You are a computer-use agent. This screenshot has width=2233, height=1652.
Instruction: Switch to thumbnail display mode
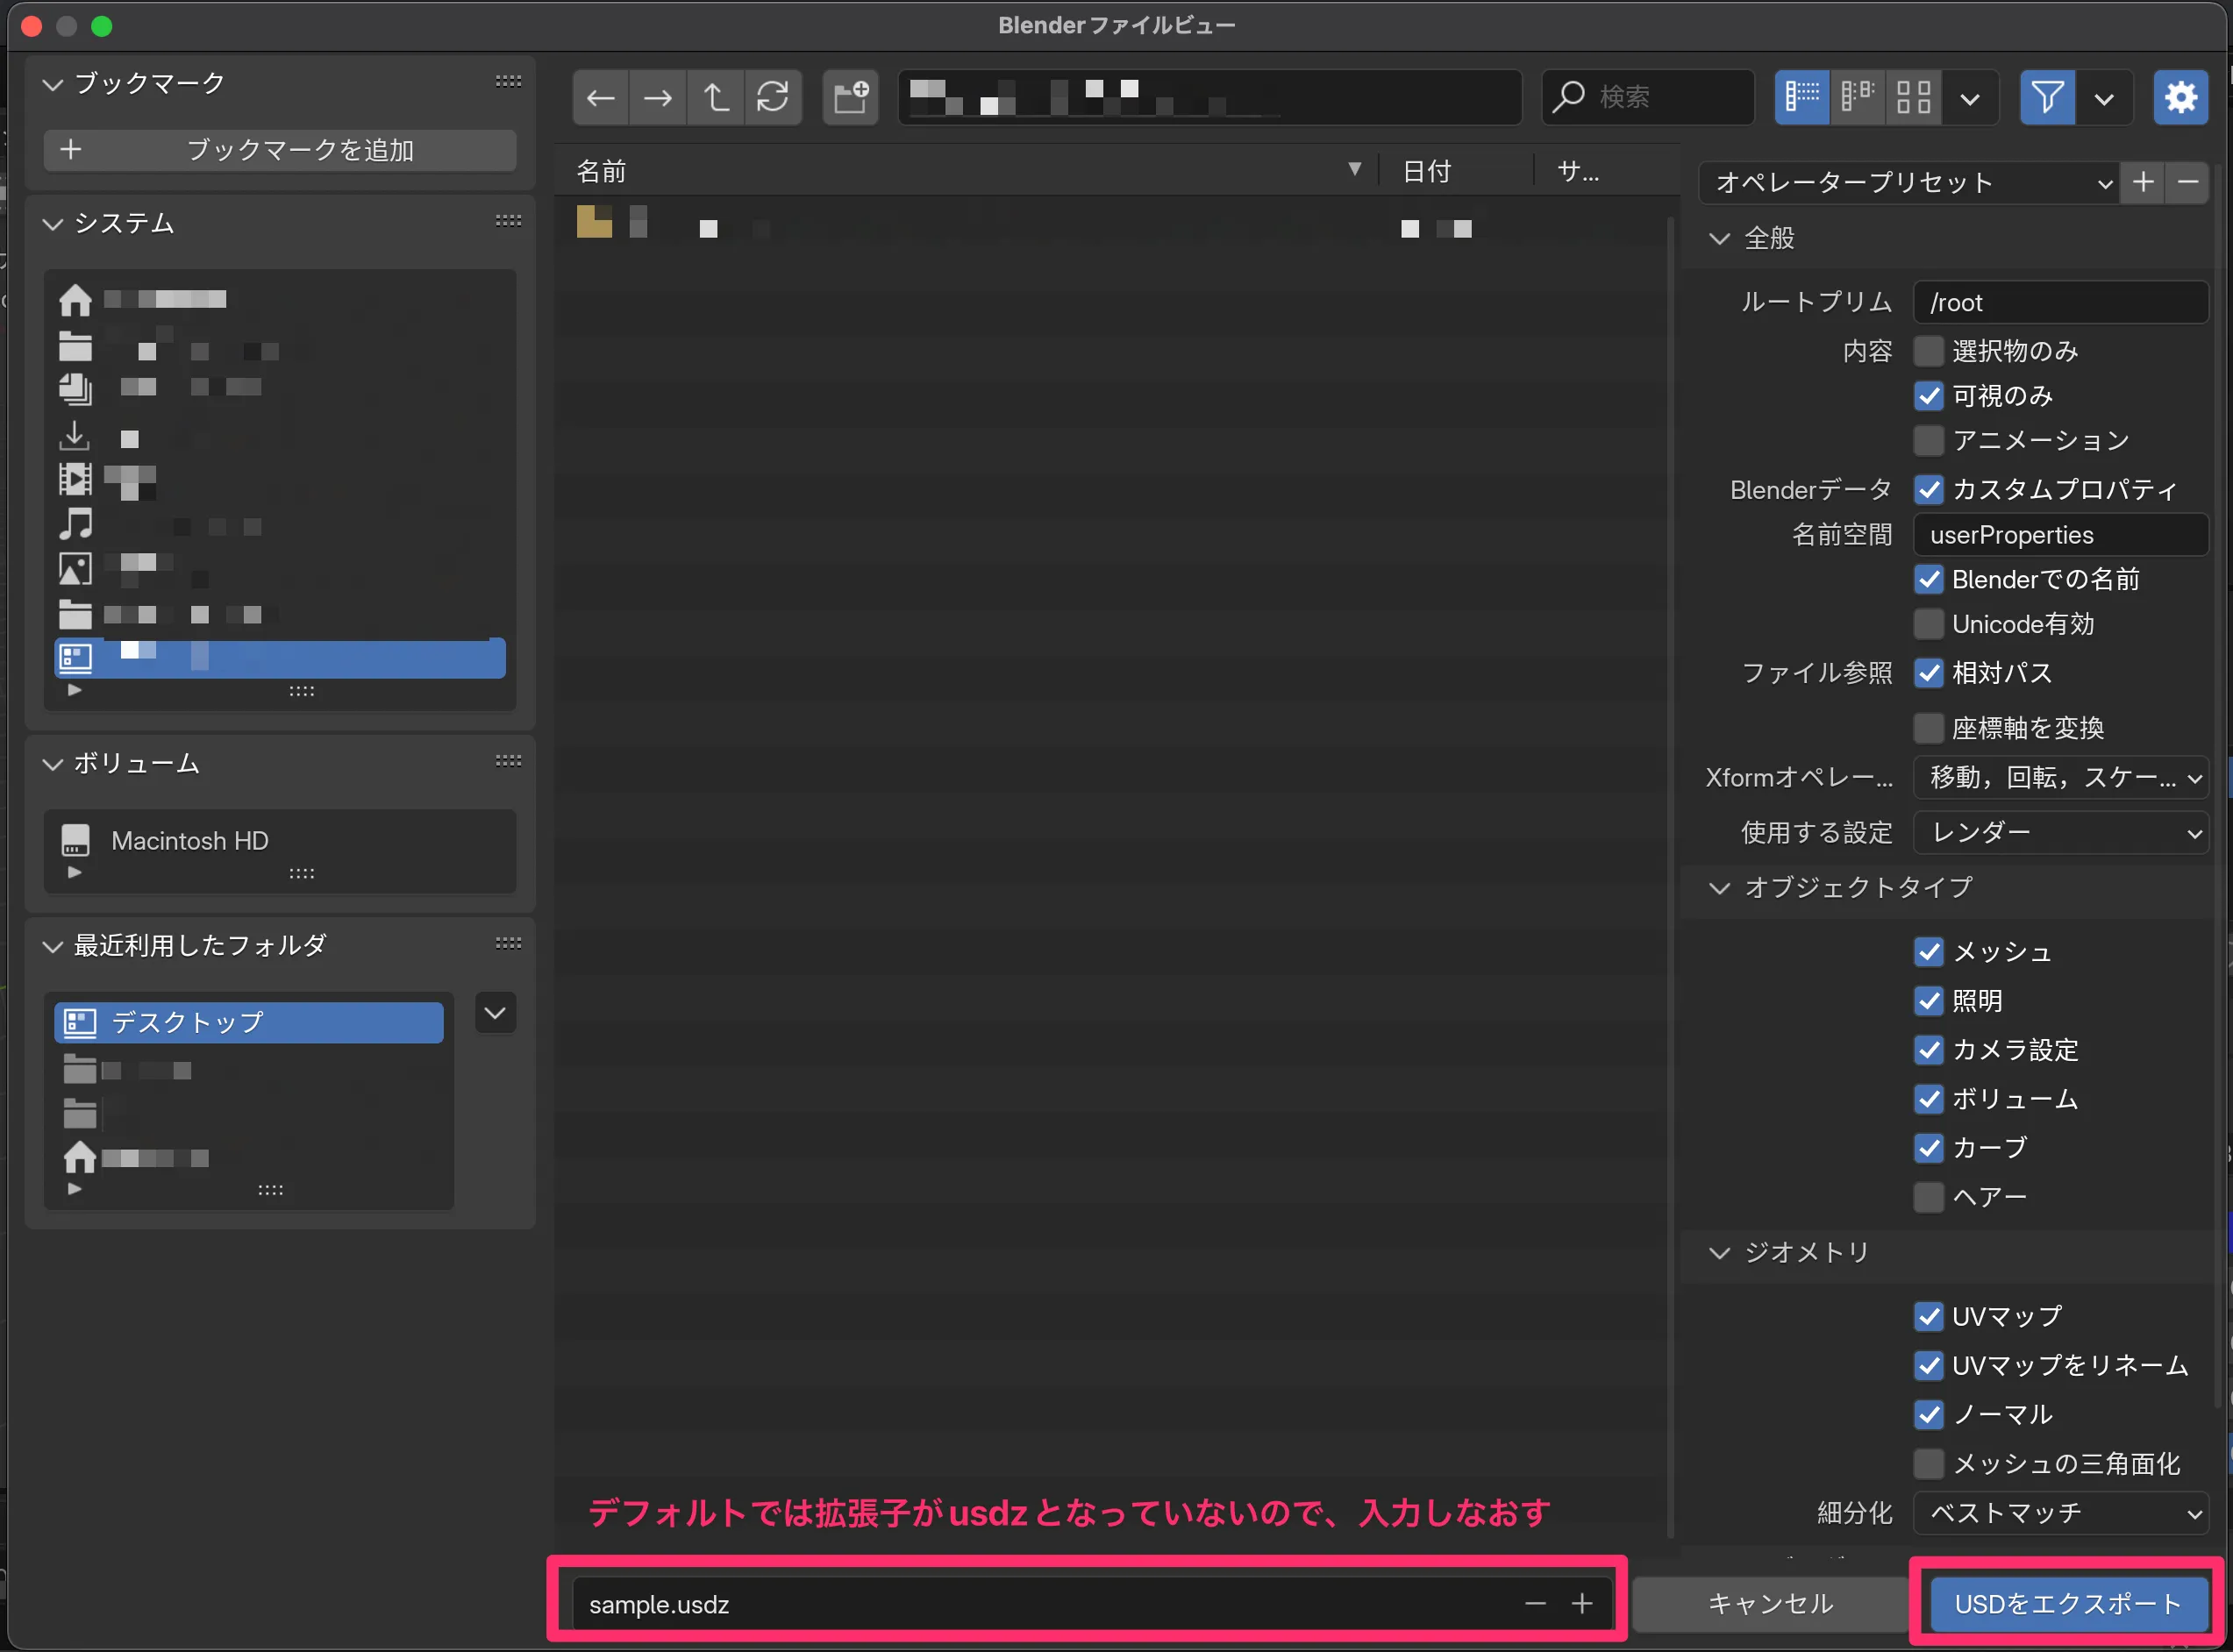(x=1912, y=97)
